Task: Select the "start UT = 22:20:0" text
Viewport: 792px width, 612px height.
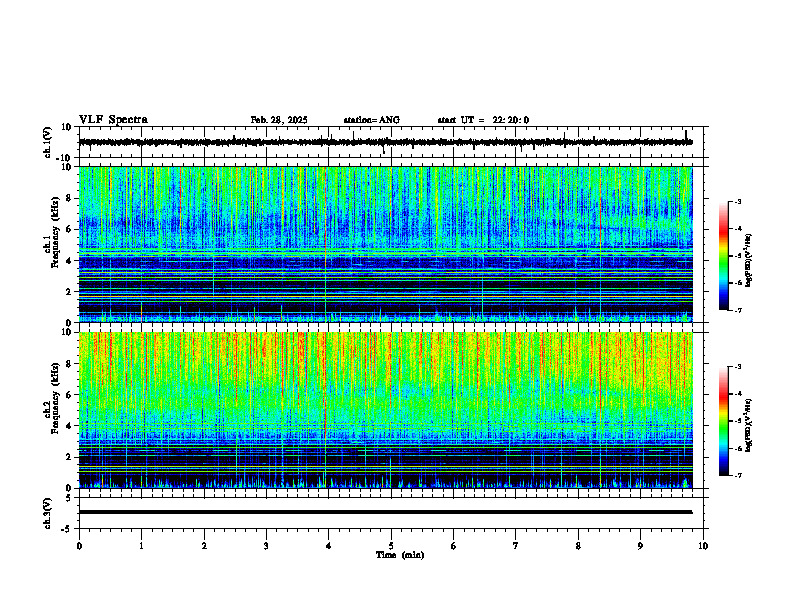Action: 483,120
